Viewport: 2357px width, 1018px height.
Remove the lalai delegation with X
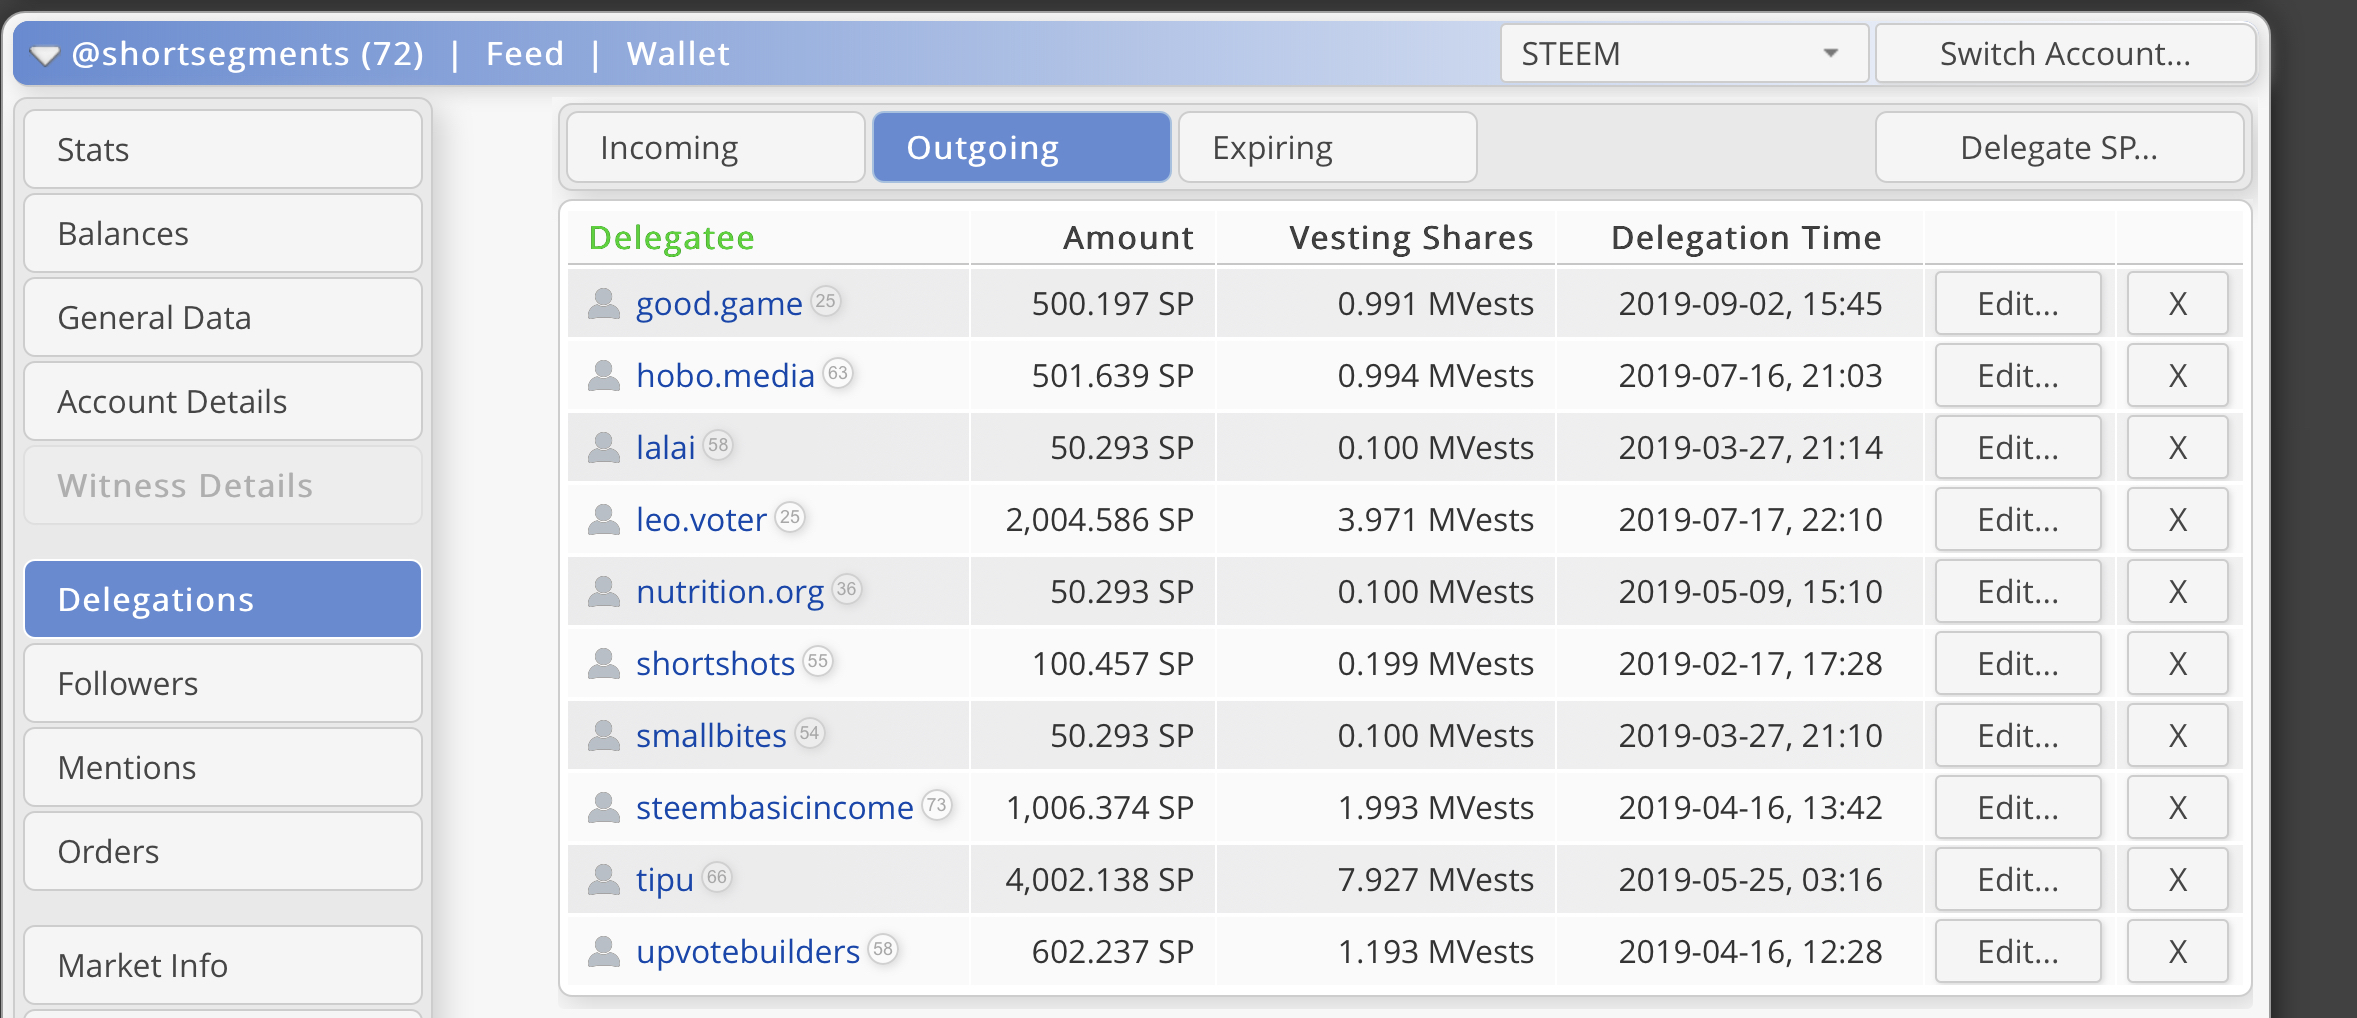(2177, 447)
